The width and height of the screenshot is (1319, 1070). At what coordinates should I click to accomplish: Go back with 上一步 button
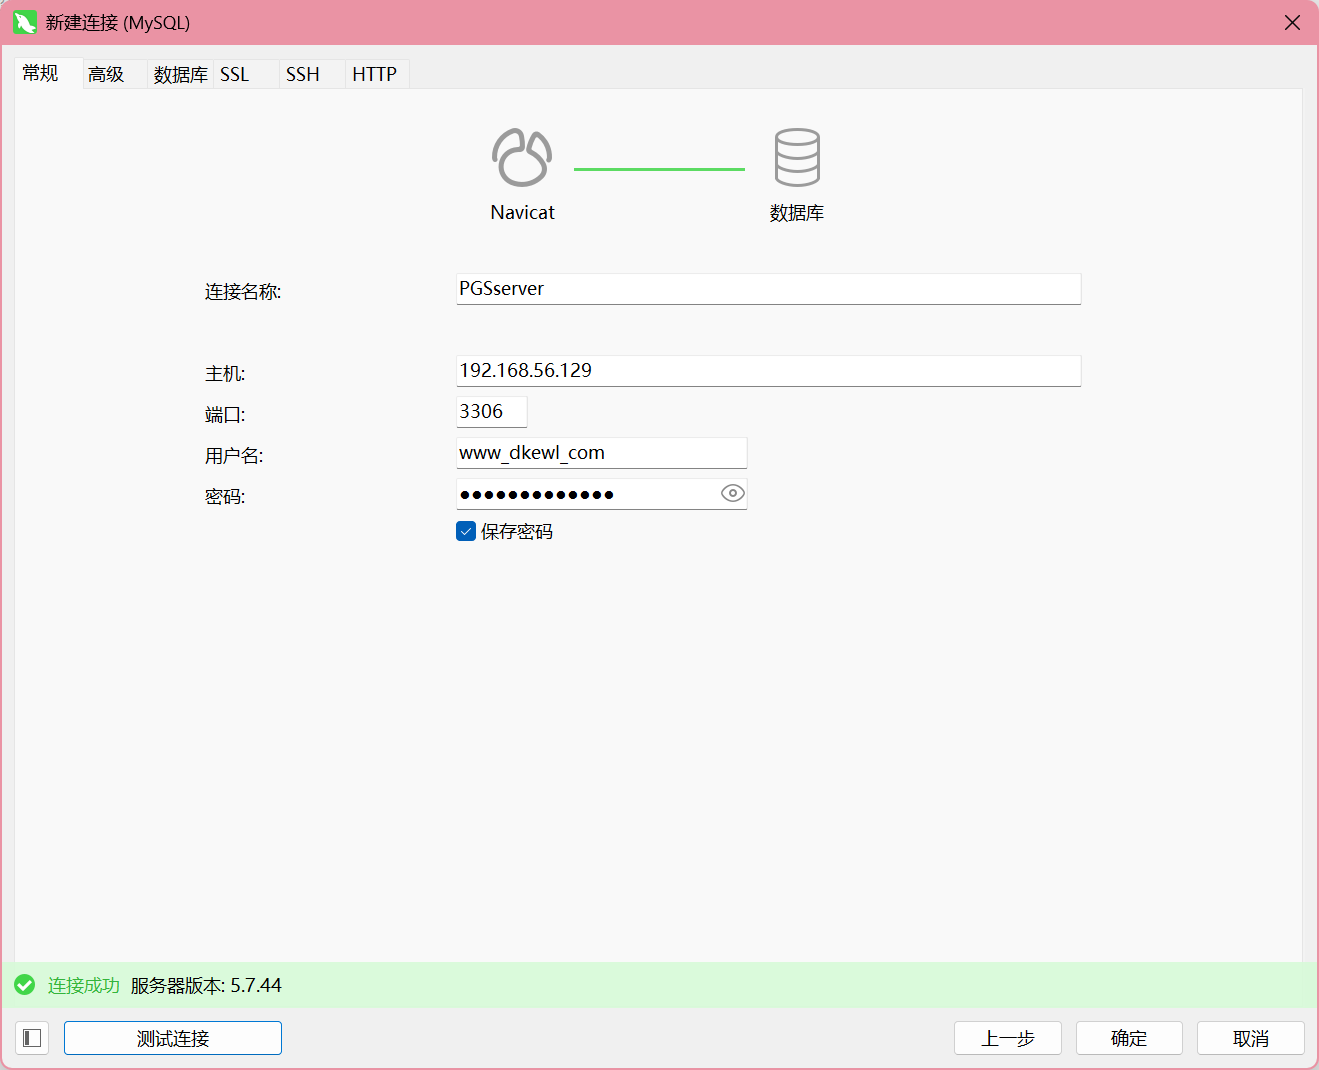point(1008,1038)
